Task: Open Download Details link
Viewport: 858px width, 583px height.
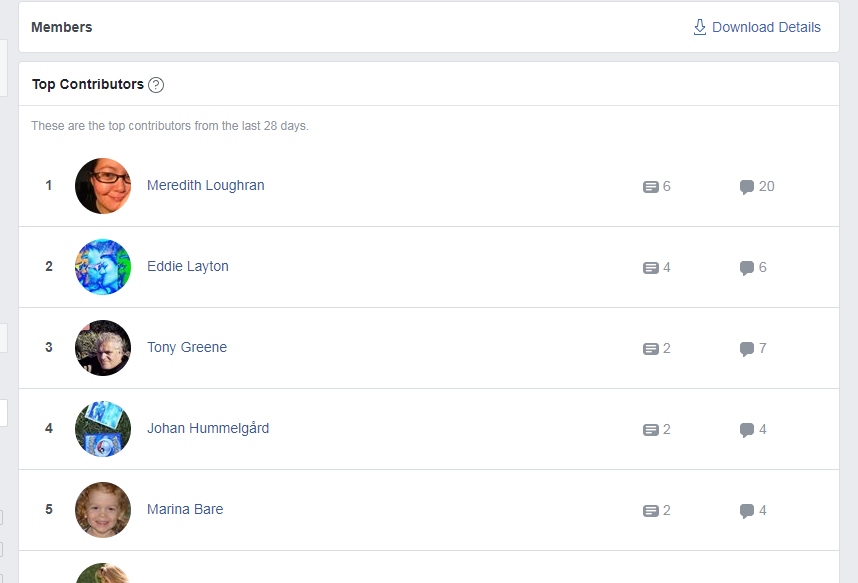Action: 757,27
